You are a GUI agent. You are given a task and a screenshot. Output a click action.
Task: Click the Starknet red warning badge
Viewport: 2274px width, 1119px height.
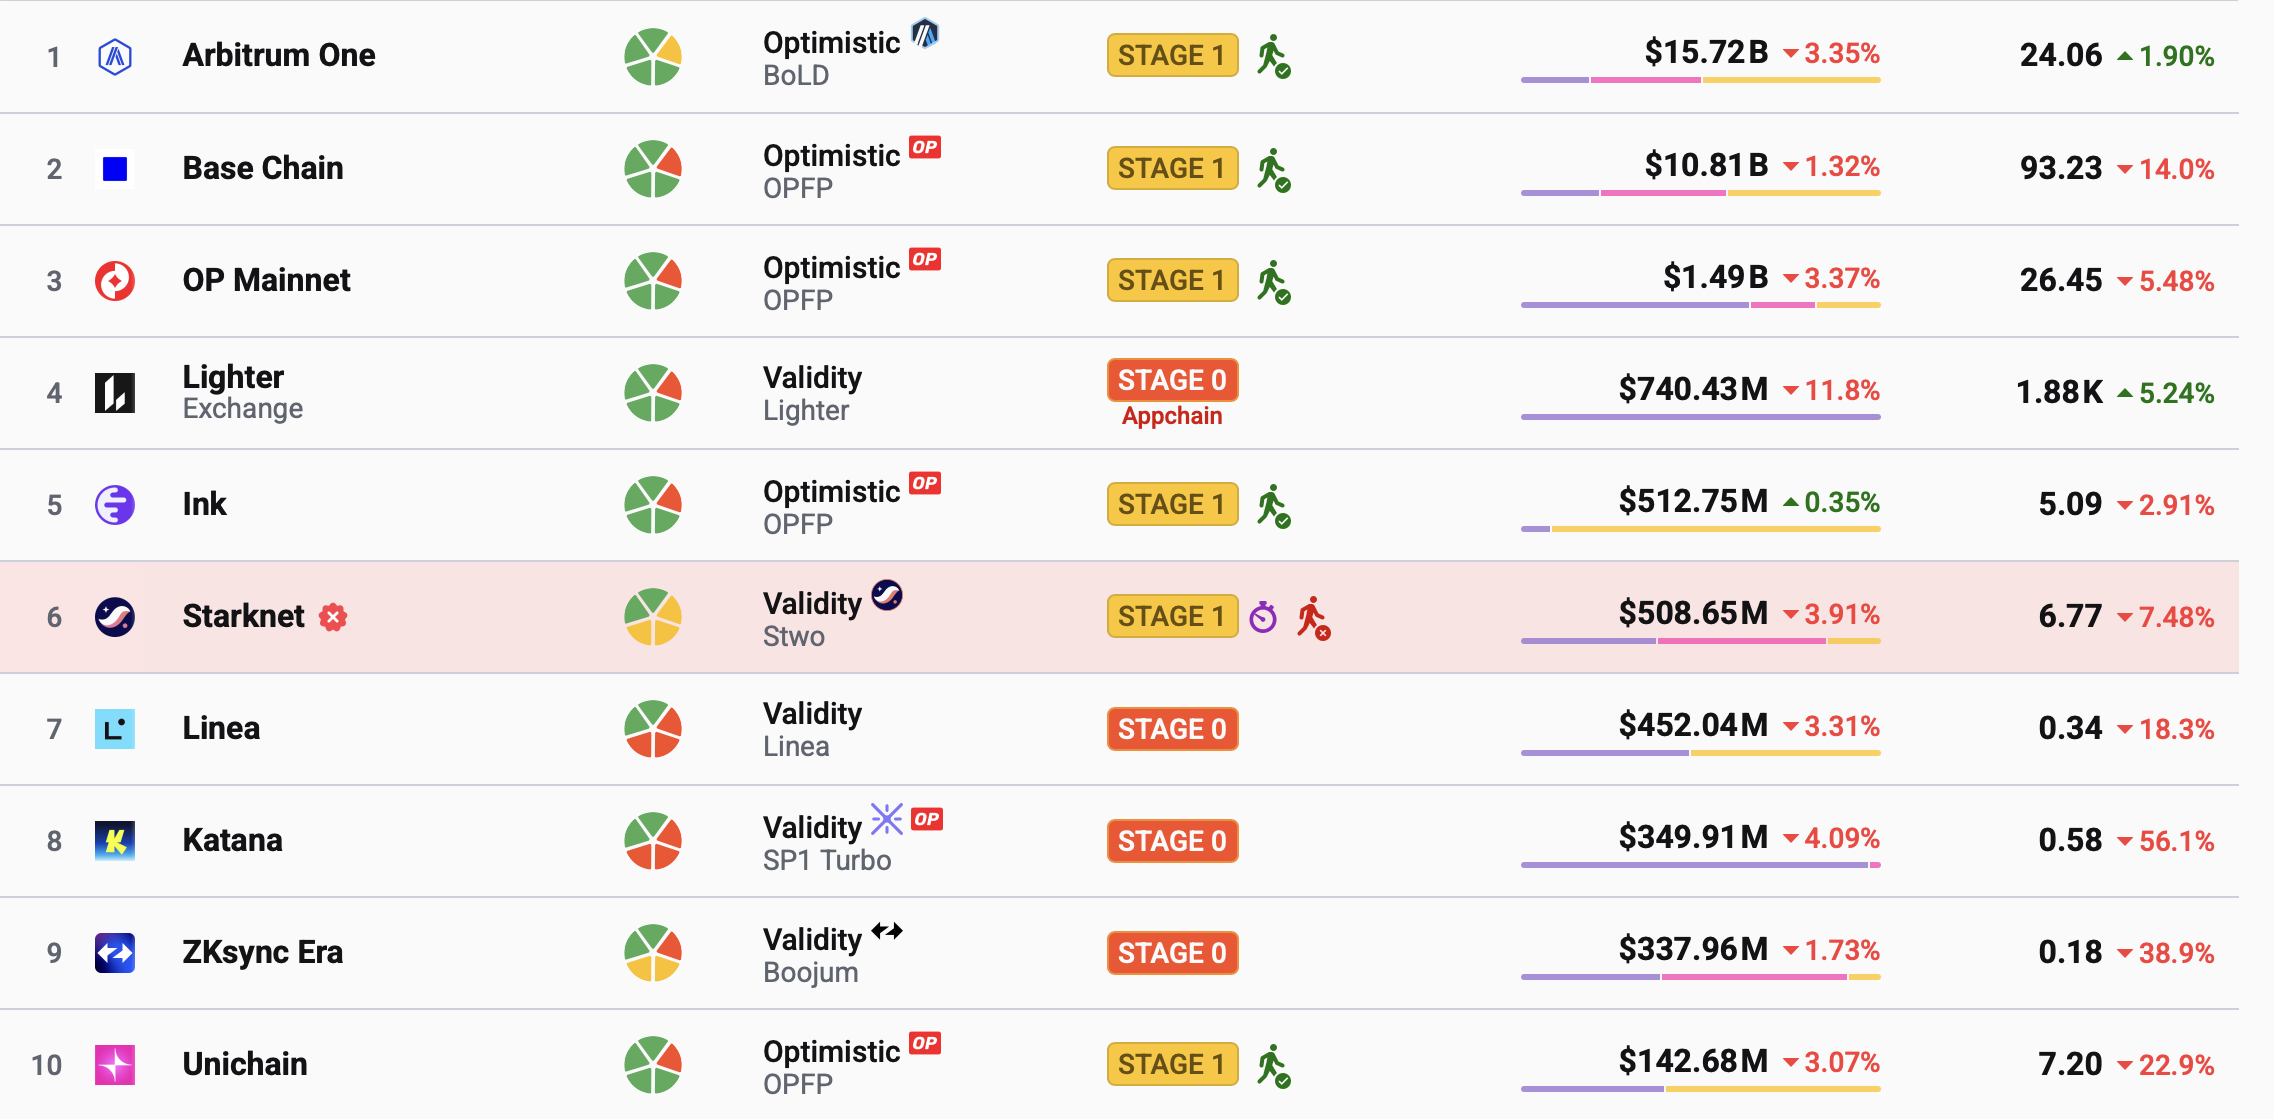point(333,617)
